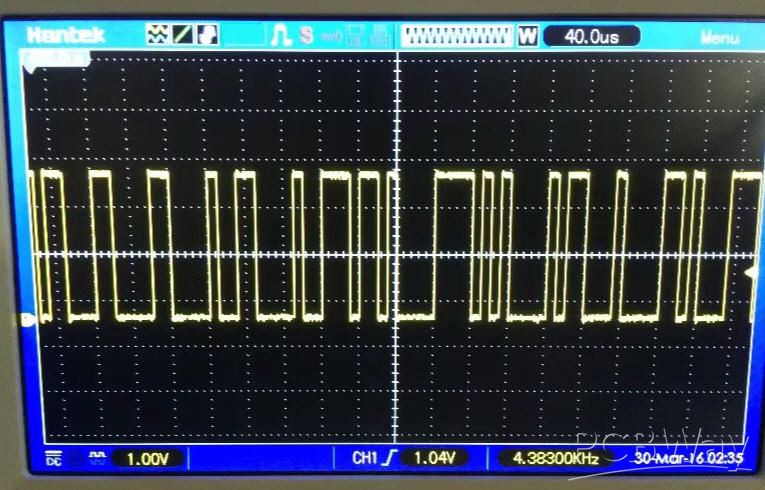Select the 40.0us timebase field
This screenshot has height=490, width=765.
(591, 36)
